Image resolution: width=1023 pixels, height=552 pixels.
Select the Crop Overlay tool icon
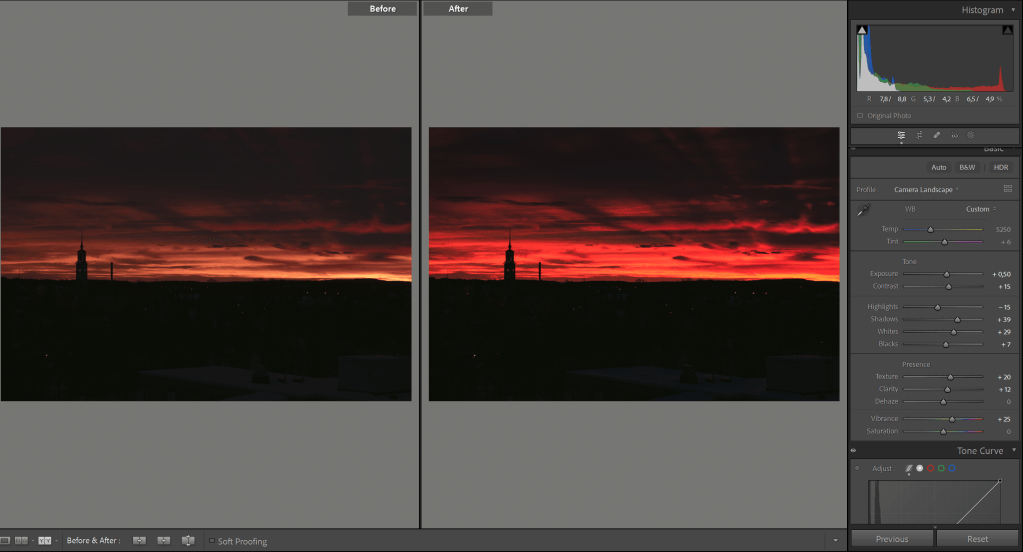919,135
